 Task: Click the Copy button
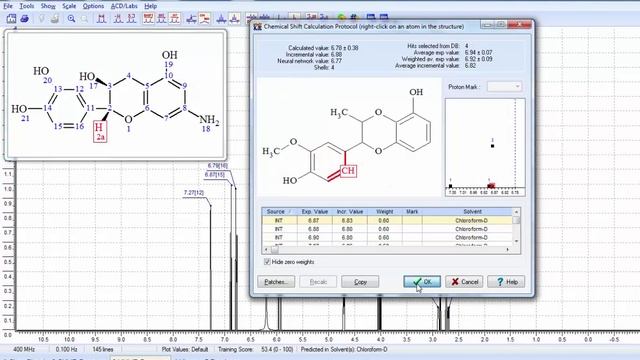360,282
